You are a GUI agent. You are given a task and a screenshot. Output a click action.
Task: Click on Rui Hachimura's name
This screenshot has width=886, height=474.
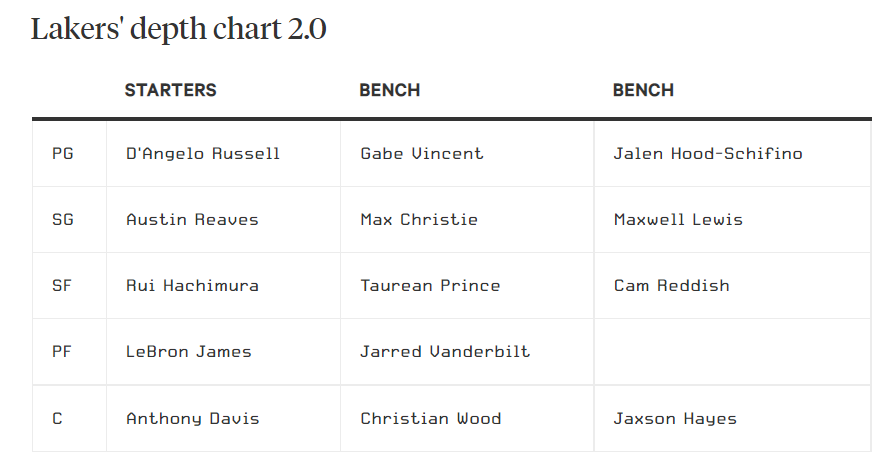192,286
